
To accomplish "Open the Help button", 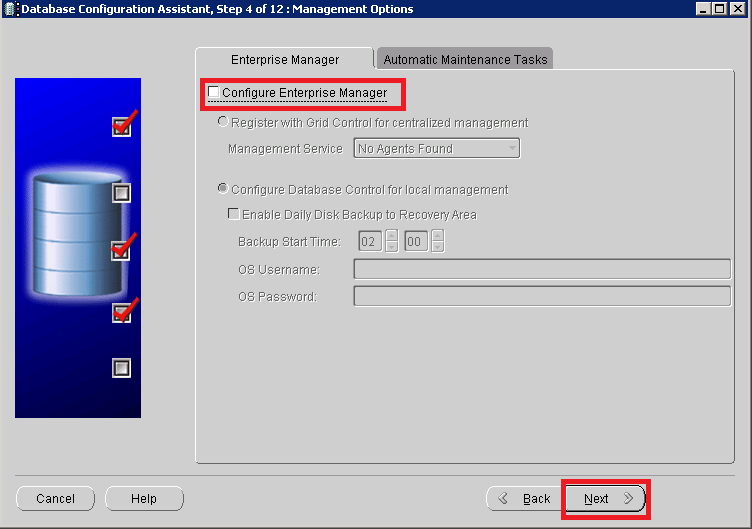I will point(144,498).
